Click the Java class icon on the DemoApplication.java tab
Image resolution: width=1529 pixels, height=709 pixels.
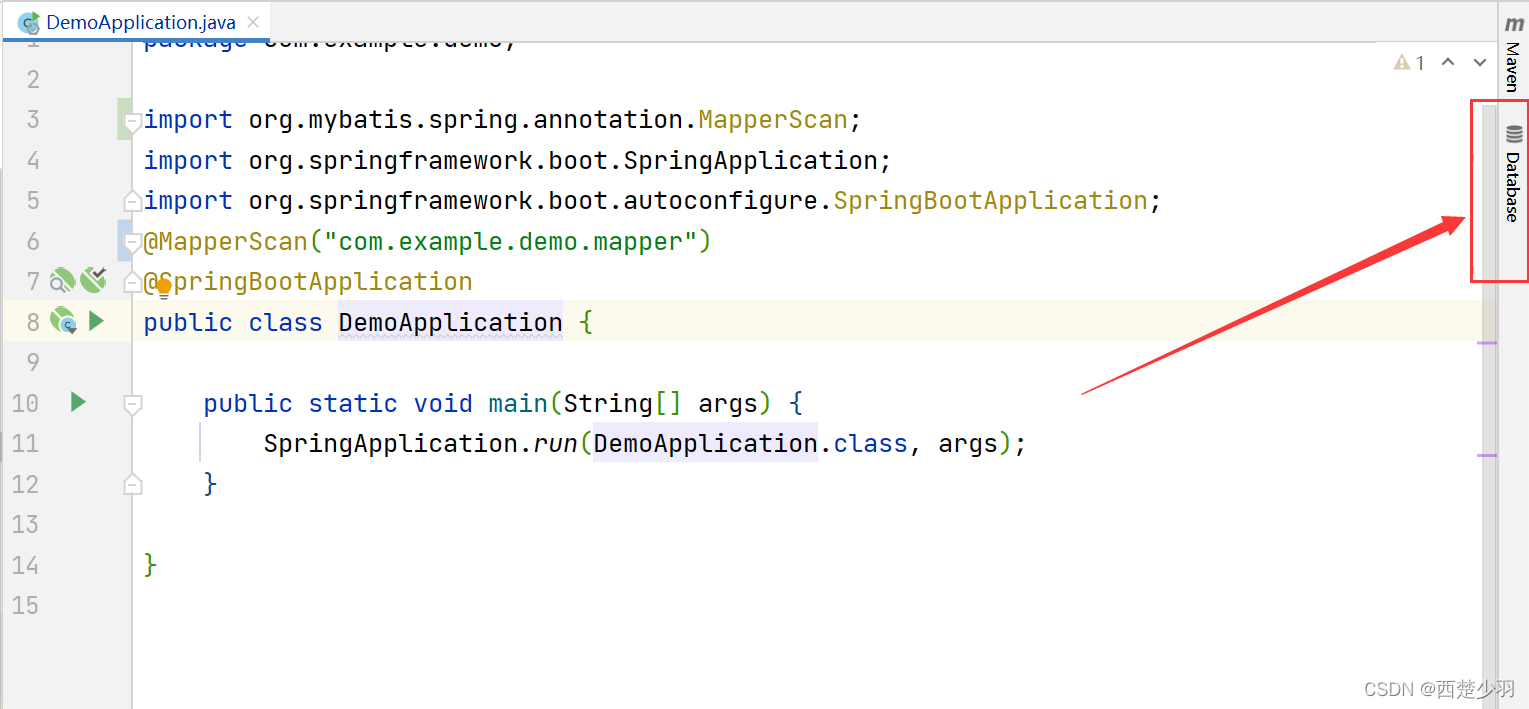coord(29,22)
